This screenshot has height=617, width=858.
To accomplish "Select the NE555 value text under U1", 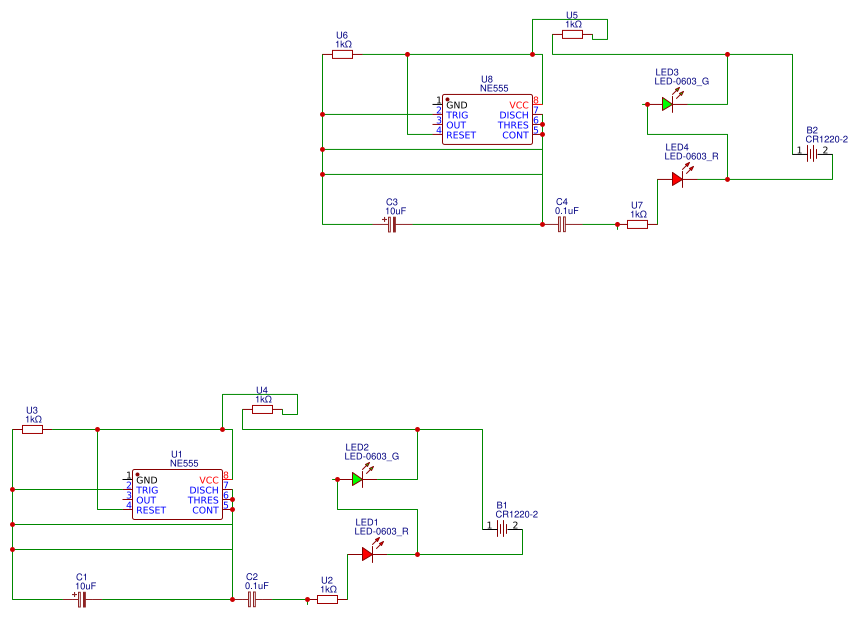I will coord(184,463).
